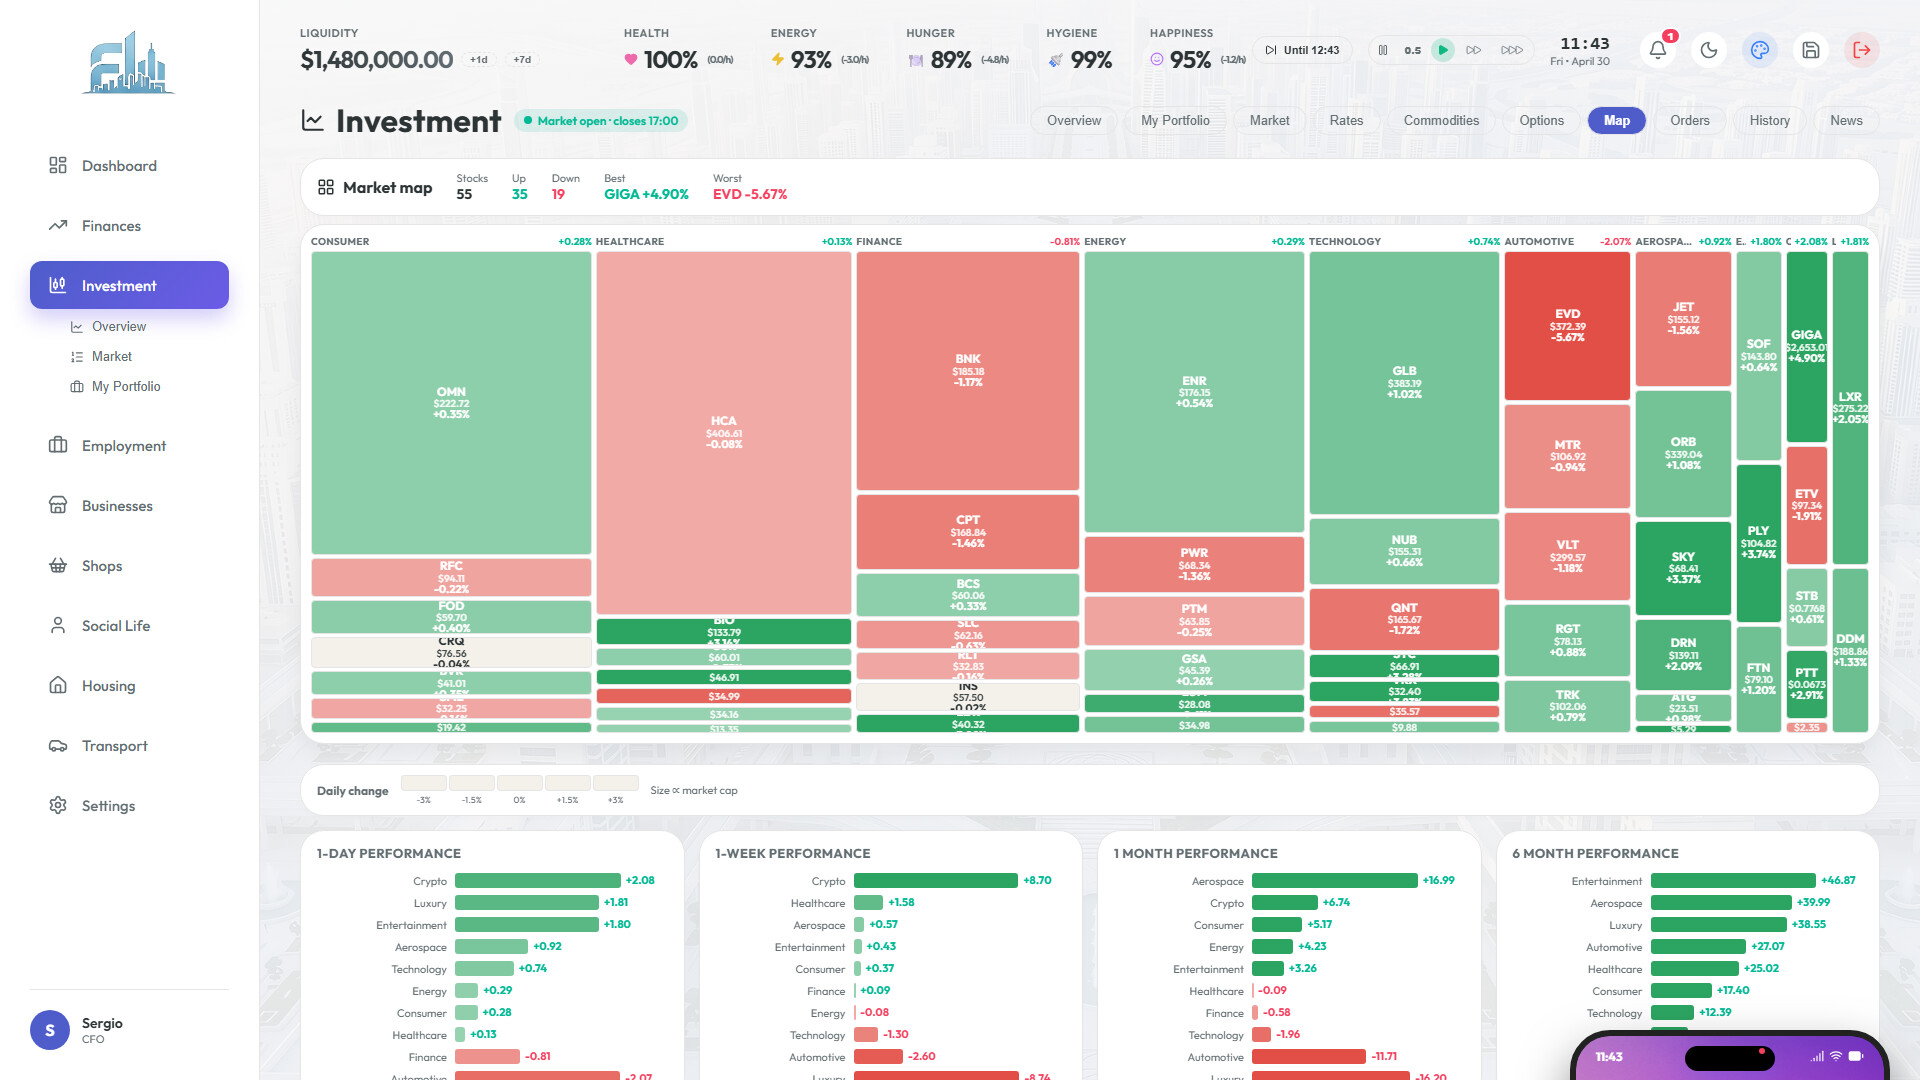Select double fast-forward speed
This screenshot has height=1080, width=1920.
click(1474, 50)
